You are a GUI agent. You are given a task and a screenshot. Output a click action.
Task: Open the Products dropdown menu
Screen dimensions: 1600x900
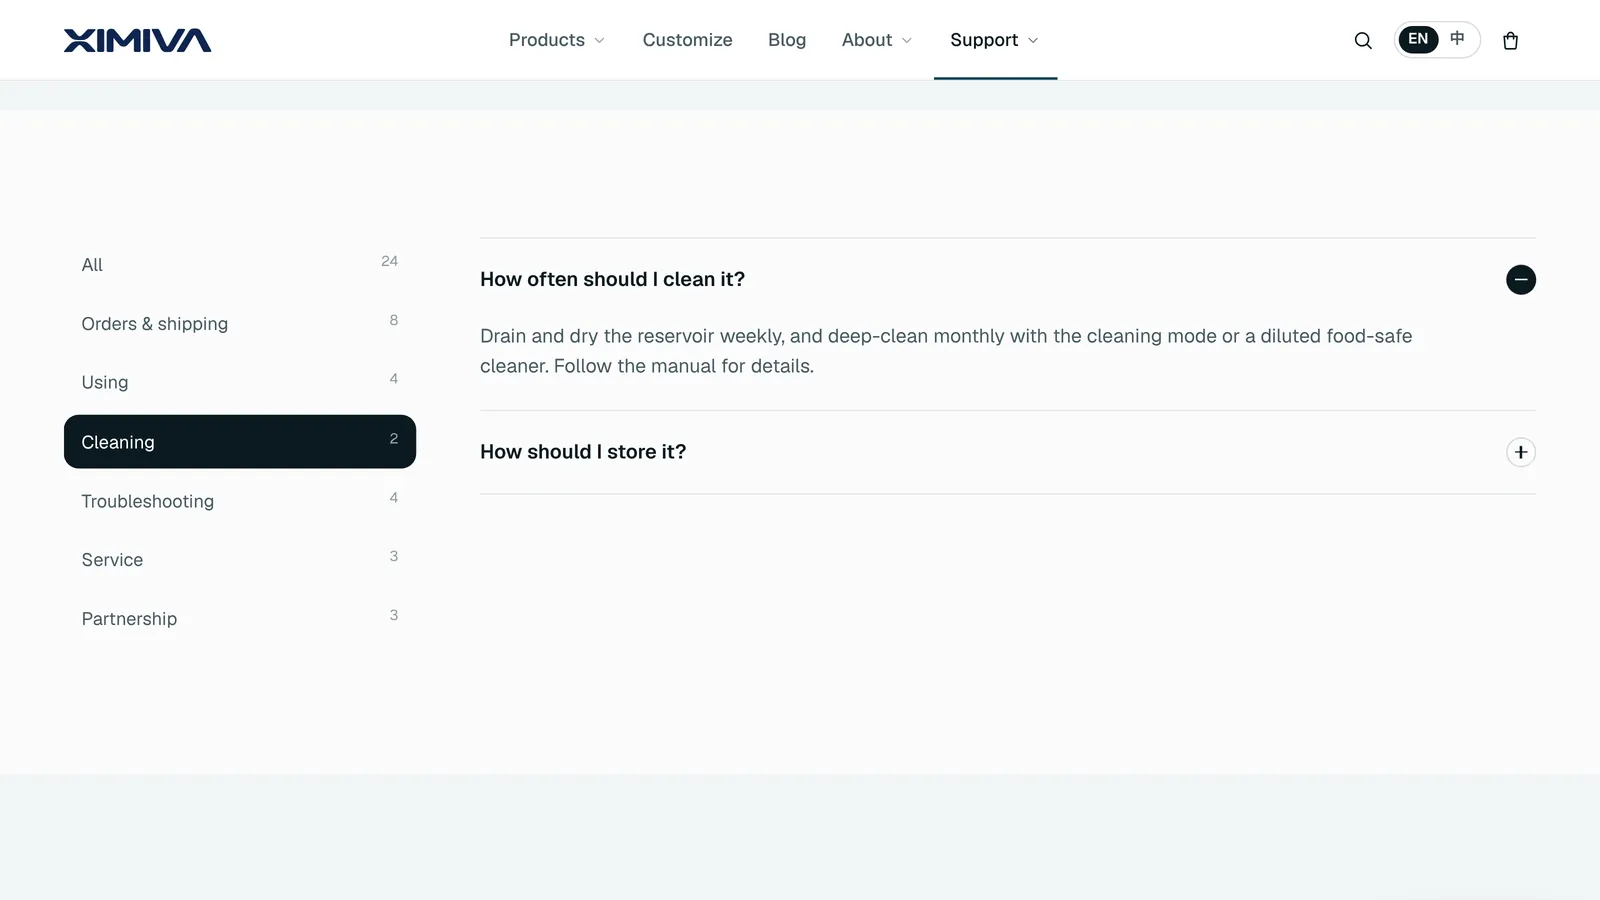(x=557, y=40)
